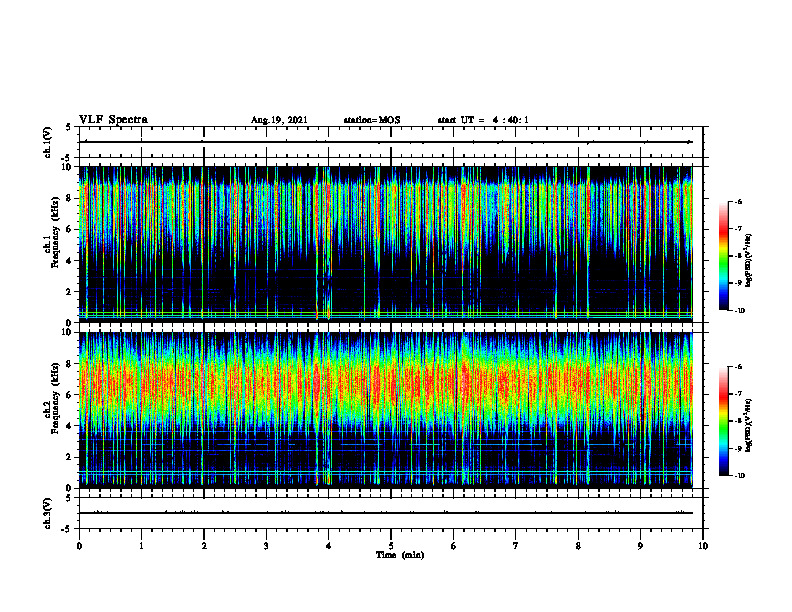Screen dimensions: 792x612
Task: Click the time axis final tick label "10"
Action: click(703, 546)
